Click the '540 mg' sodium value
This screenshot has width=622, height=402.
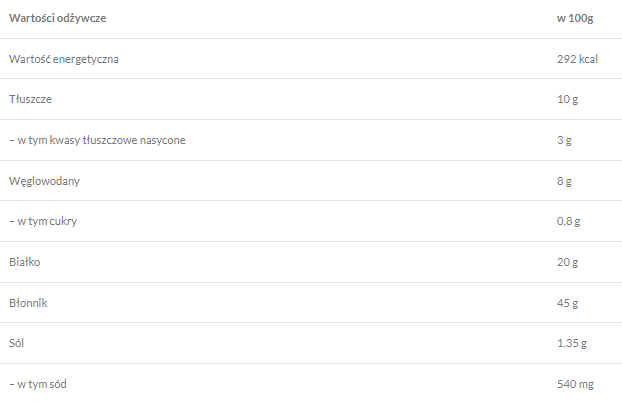[574, 383]
